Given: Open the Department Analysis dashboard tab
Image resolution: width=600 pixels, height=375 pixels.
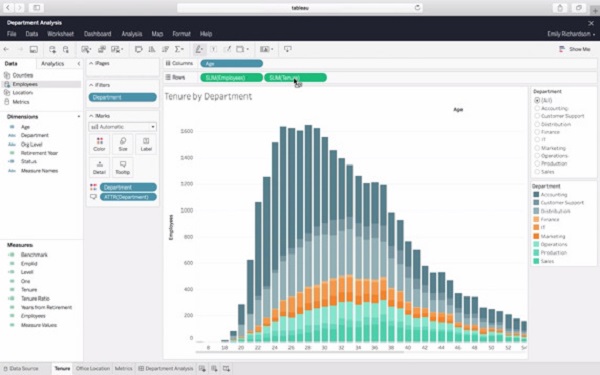Looking at the screenshot, I should 166,368.
